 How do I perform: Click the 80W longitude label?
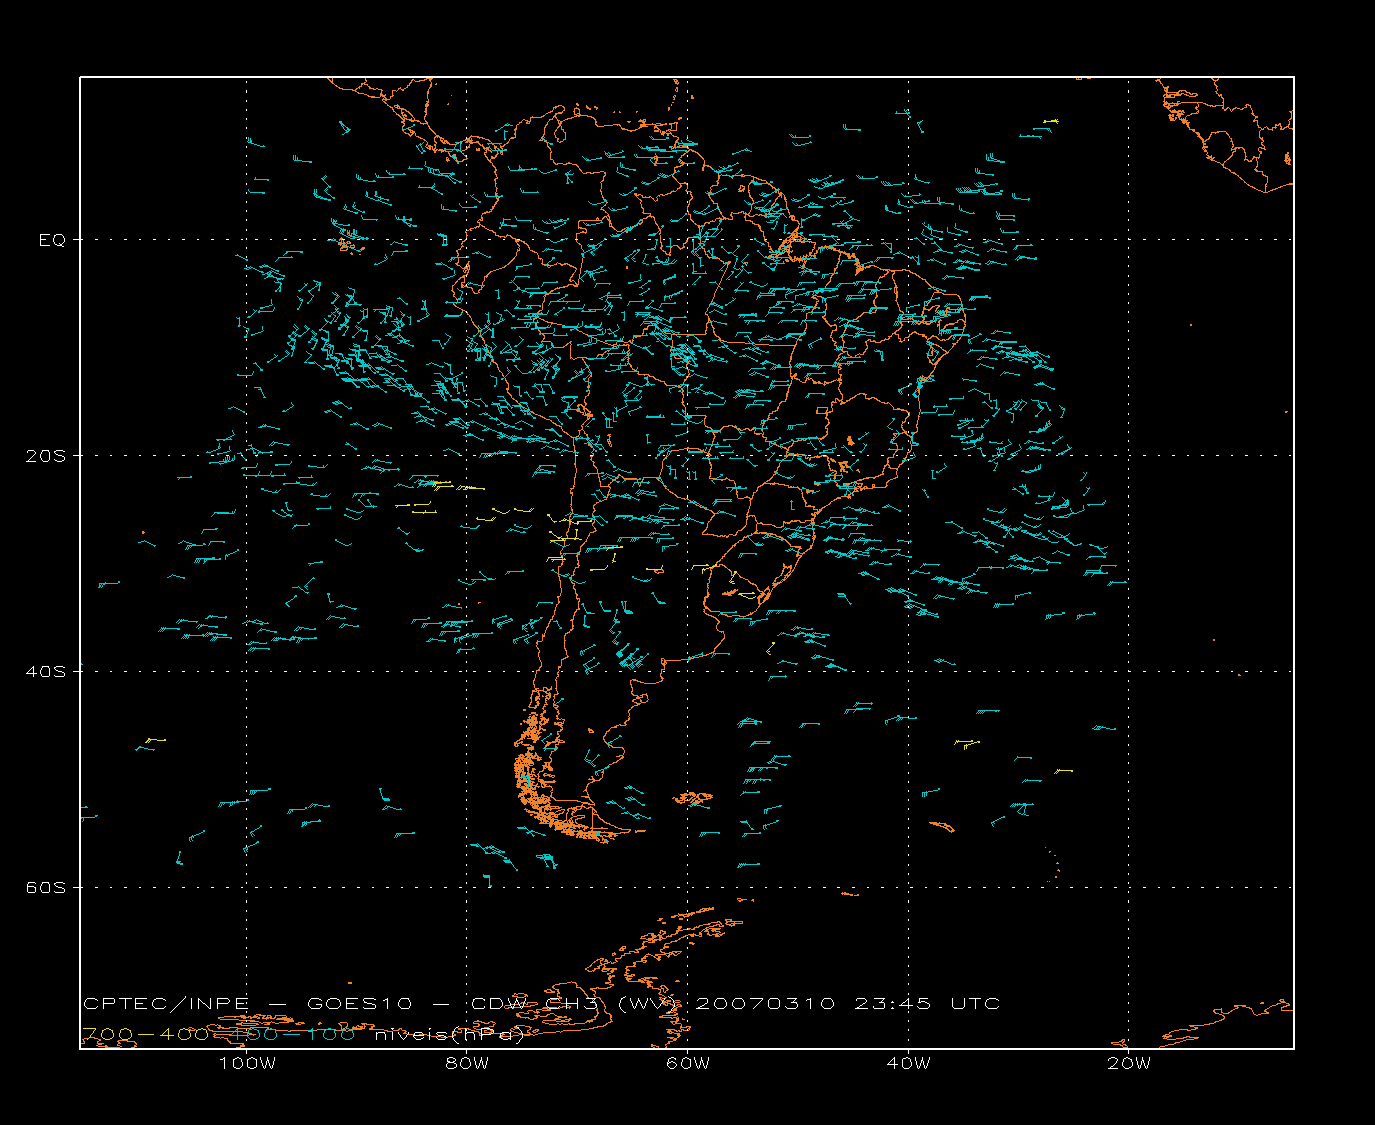pyautogui.click(x=467, y=1064)
